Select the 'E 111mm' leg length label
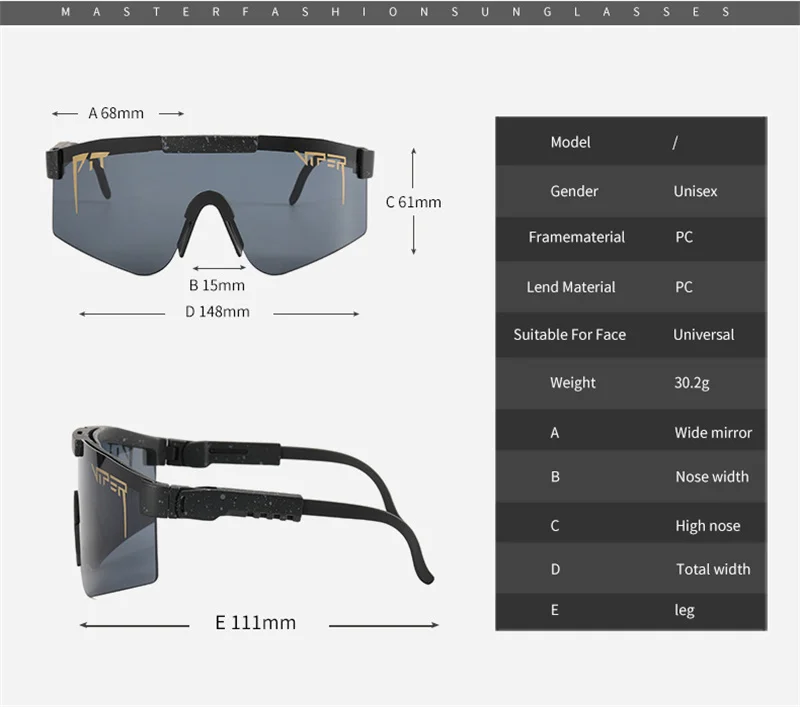Image resolution: width=800 pixels, height=707 pixels. pos(256,623)
